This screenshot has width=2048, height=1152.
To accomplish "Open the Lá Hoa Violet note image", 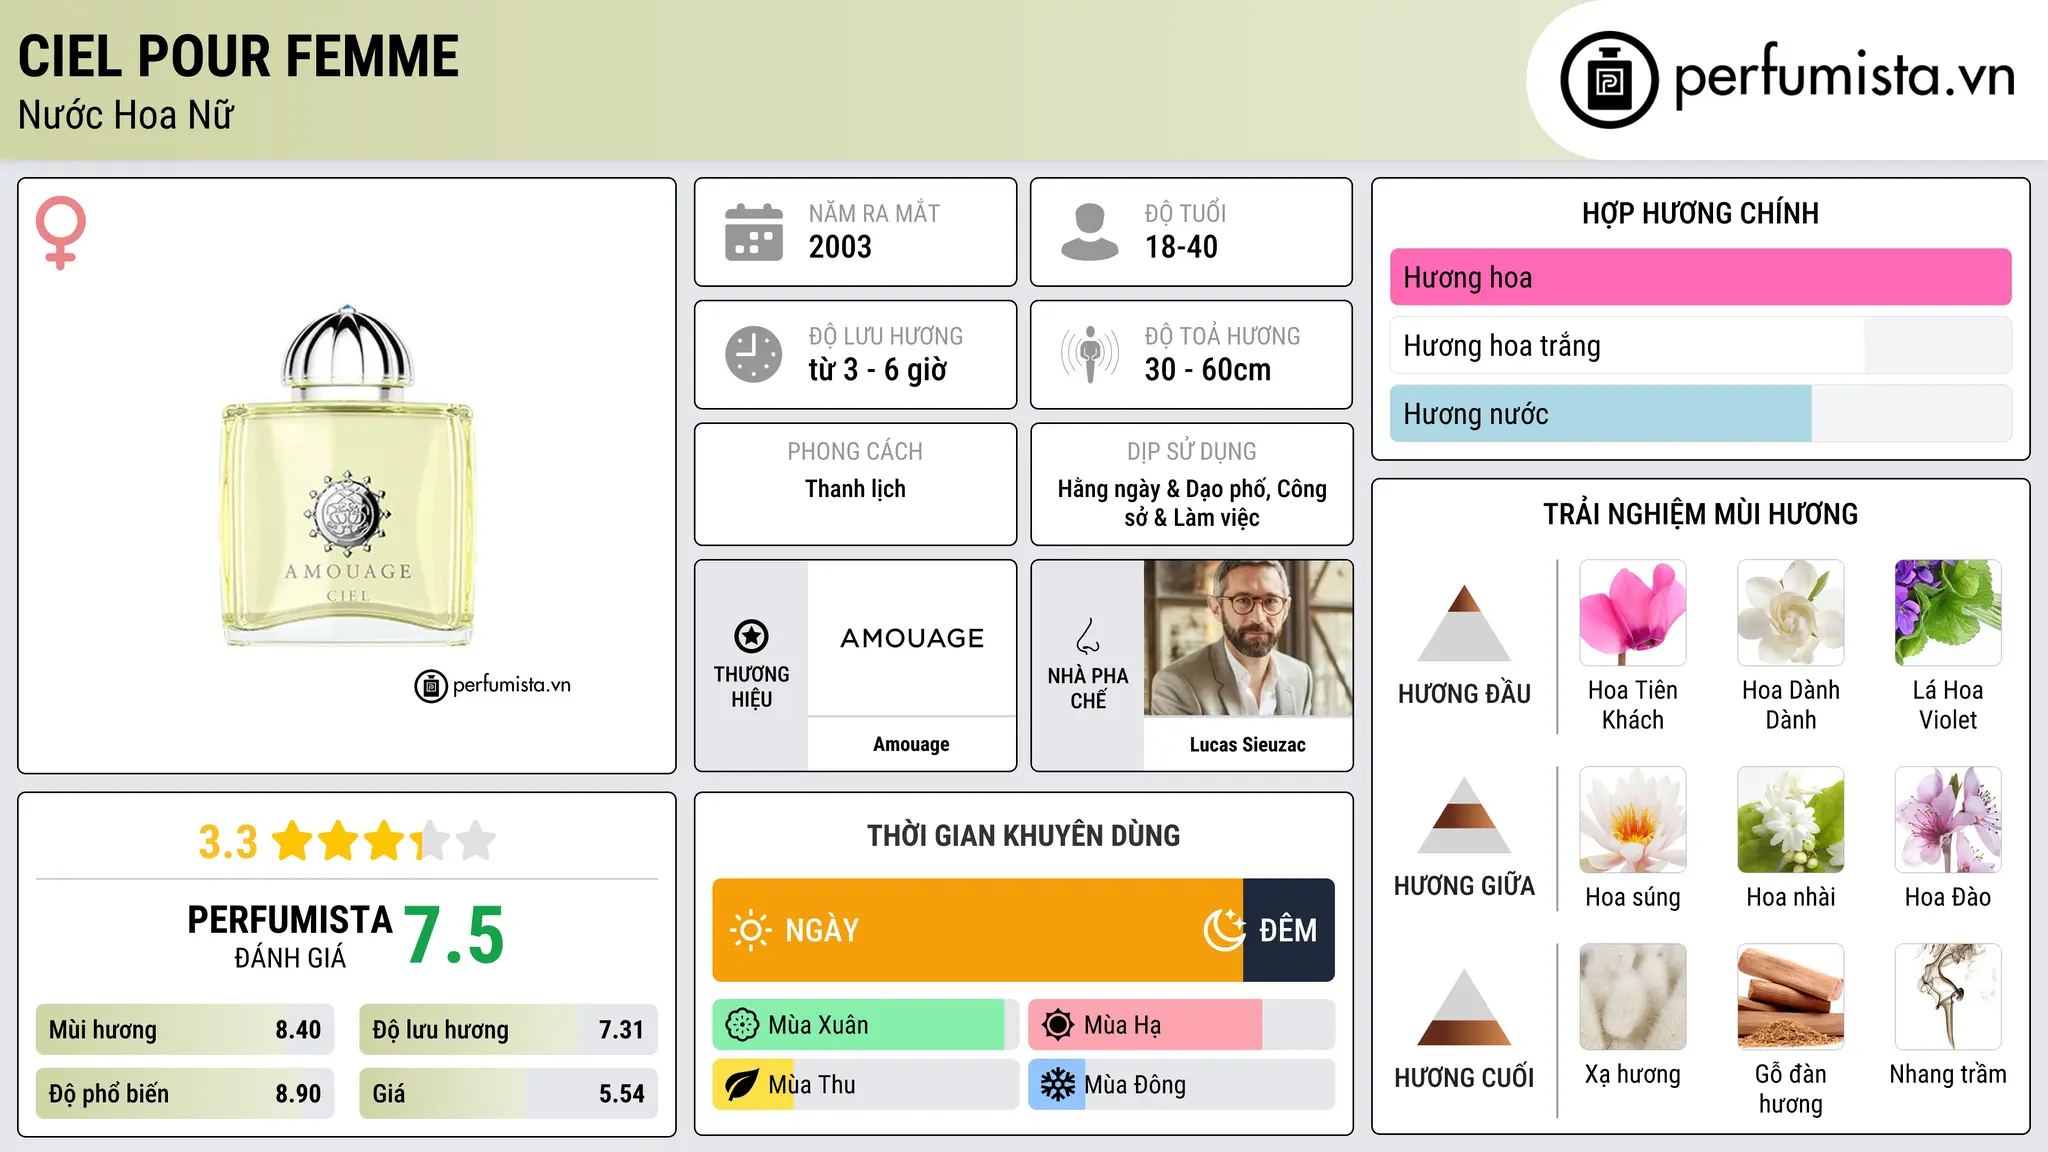I will point(1948,613).
